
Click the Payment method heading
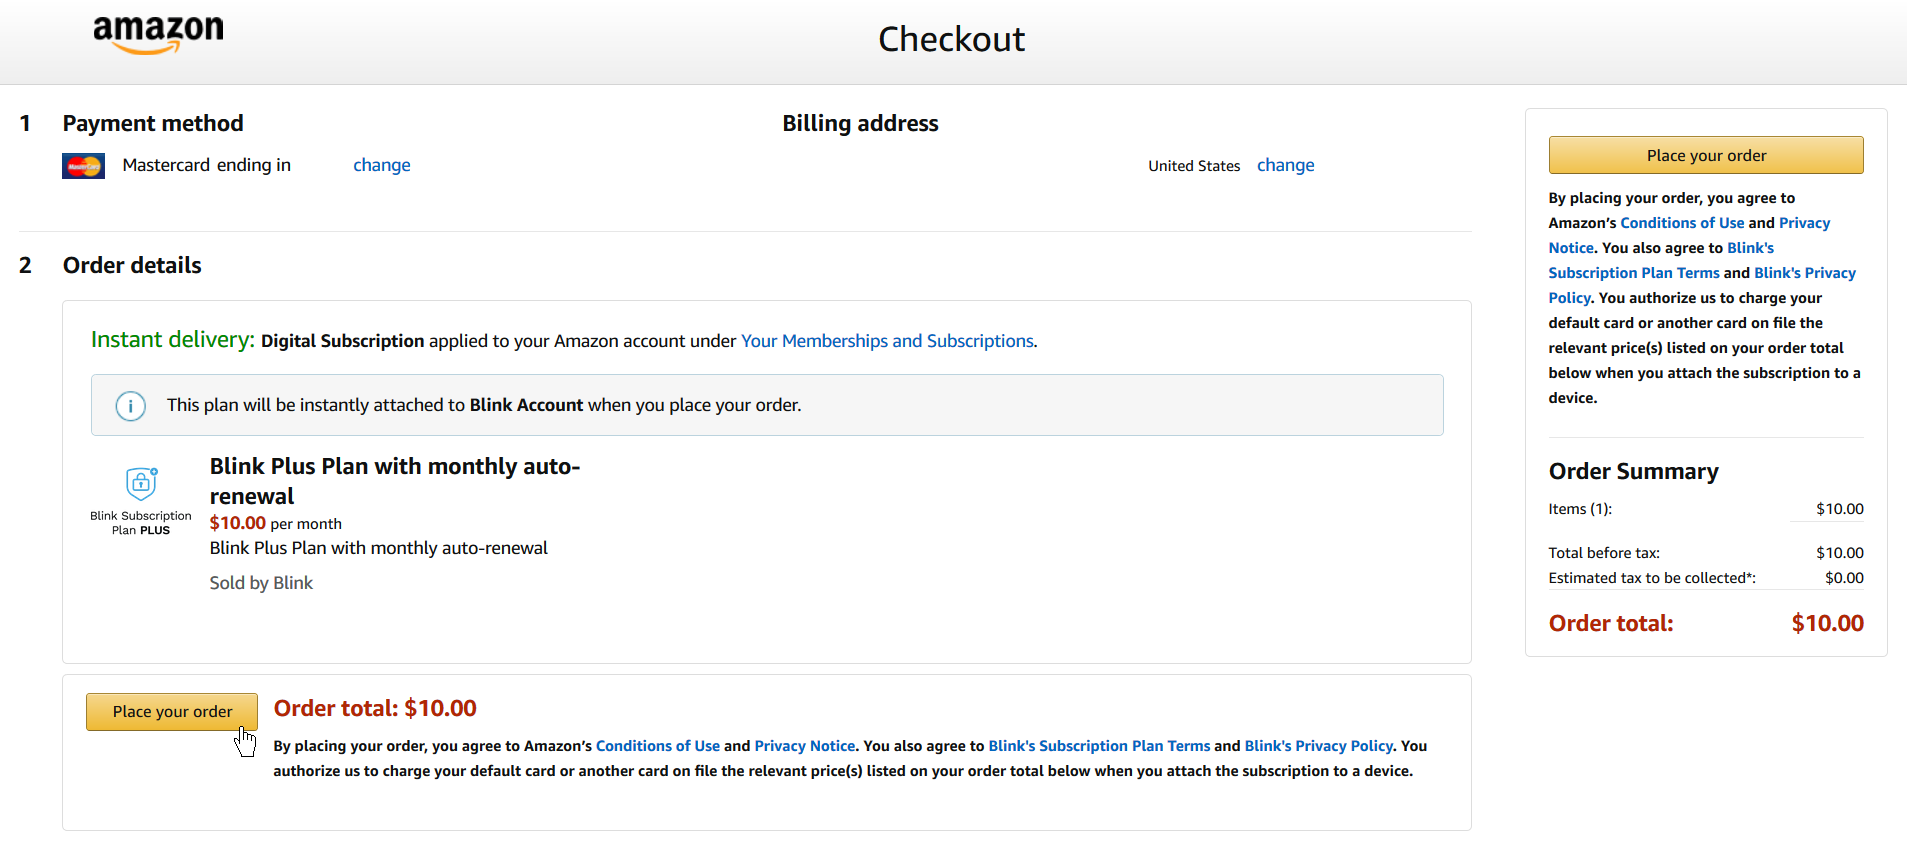tap(153, 123)
